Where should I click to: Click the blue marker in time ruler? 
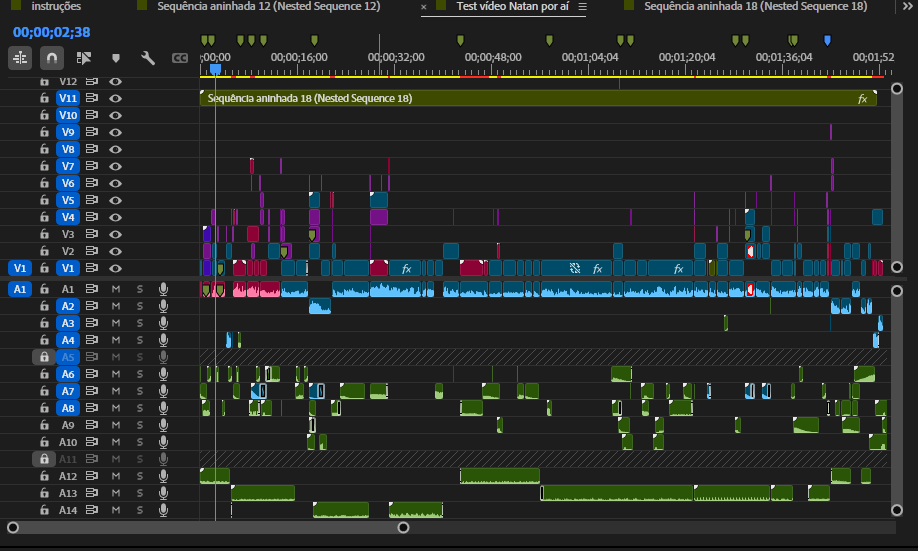point(827,40)
